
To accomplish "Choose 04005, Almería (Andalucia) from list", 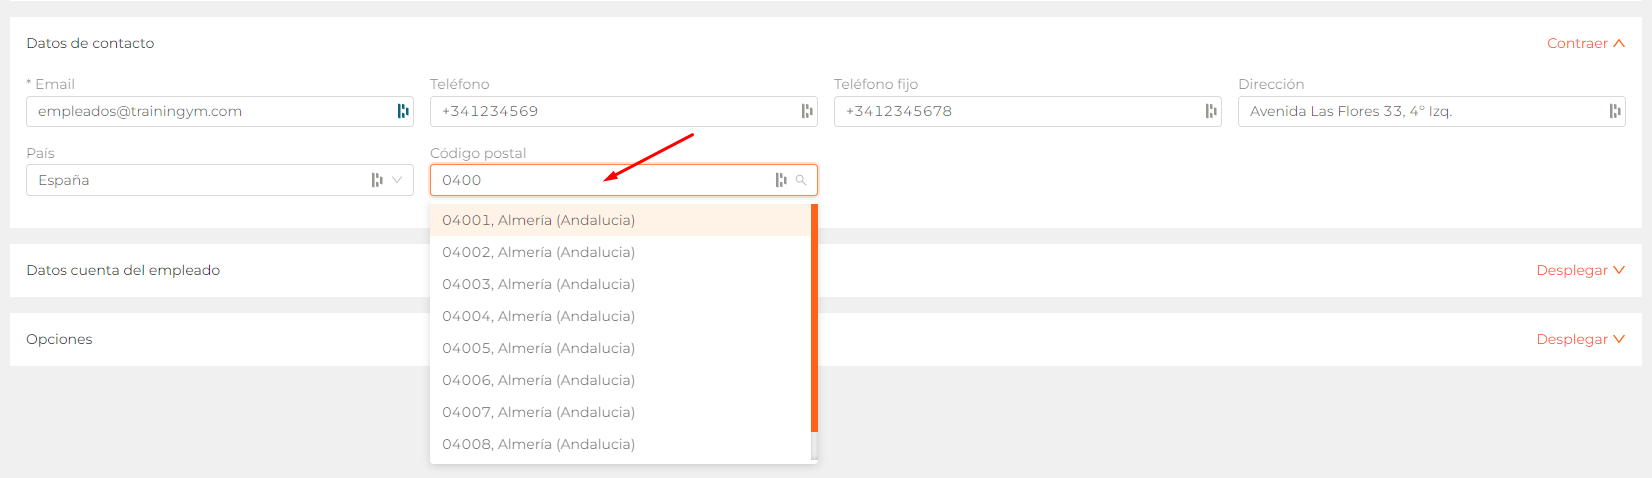I will tap(620, 348).
